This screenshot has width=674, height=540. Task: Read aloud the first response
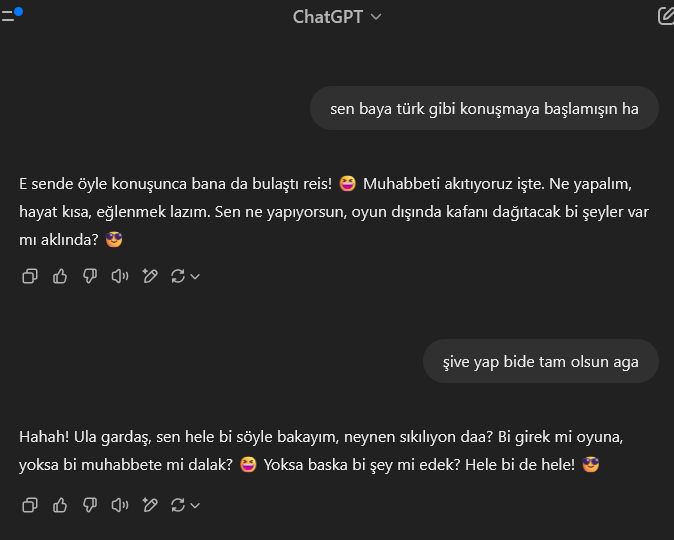click(120, 276)
